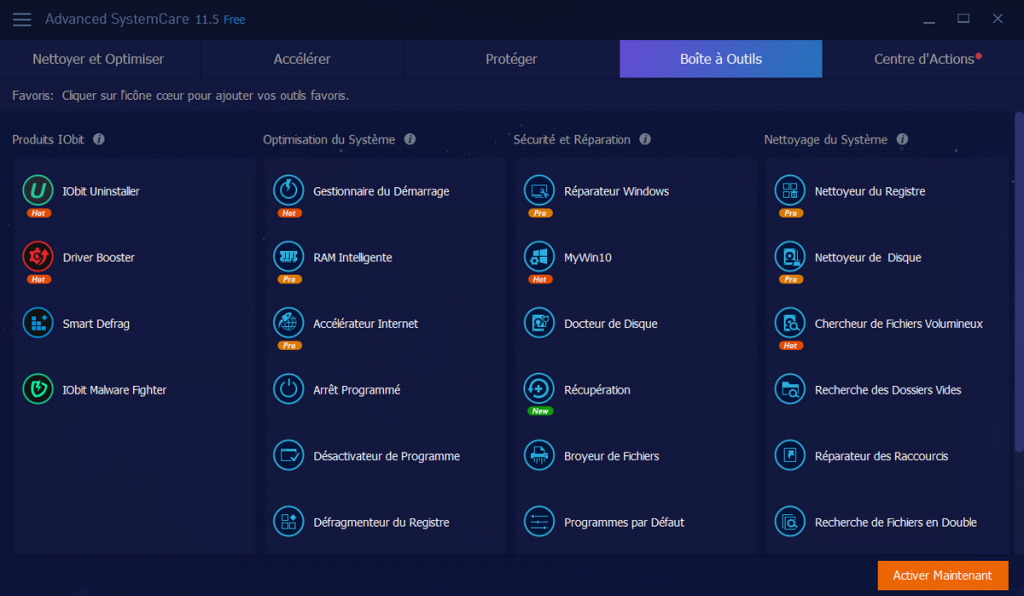
Task: Click the Smart Defrag icon
Action: tap(38, 323)
